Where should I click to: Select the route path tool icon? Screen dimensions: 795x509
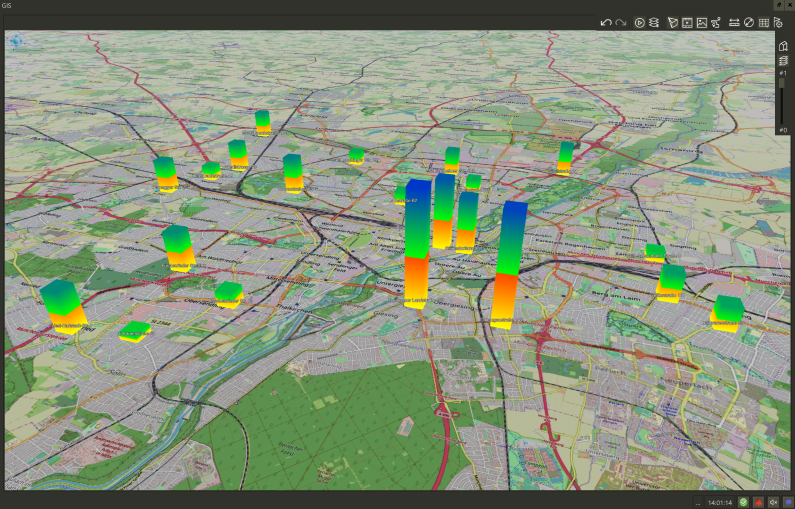716,22
